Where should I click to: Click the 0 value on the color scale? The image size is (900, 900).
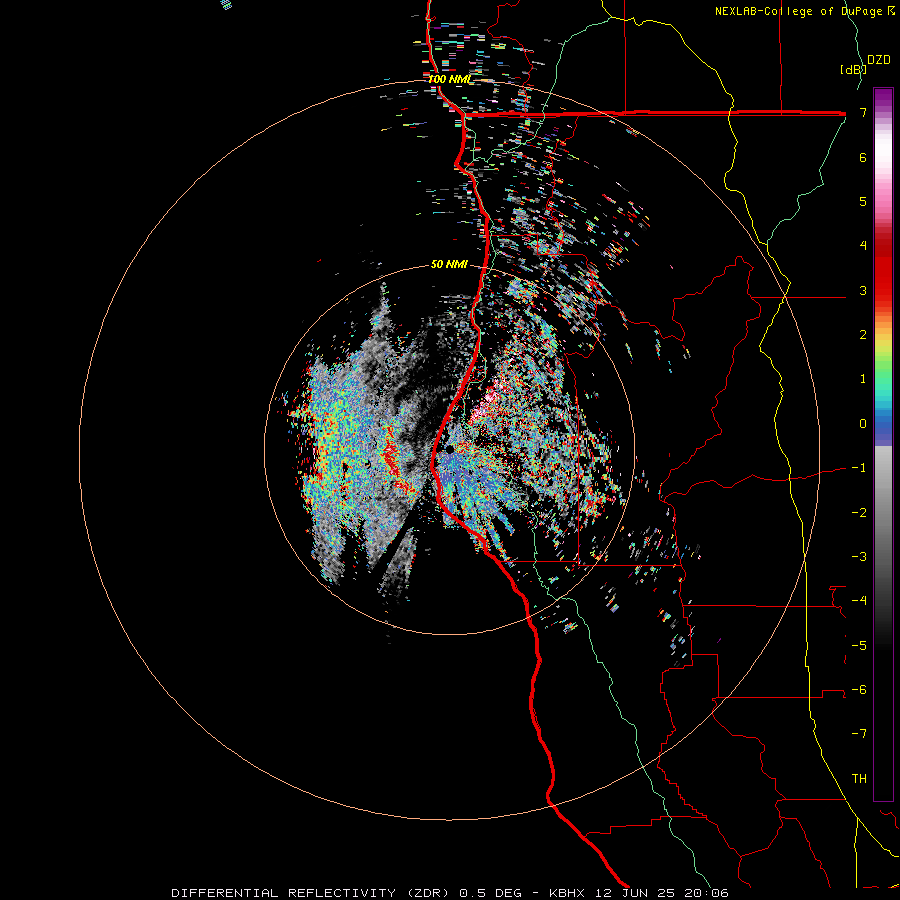(x=863, y=424)
